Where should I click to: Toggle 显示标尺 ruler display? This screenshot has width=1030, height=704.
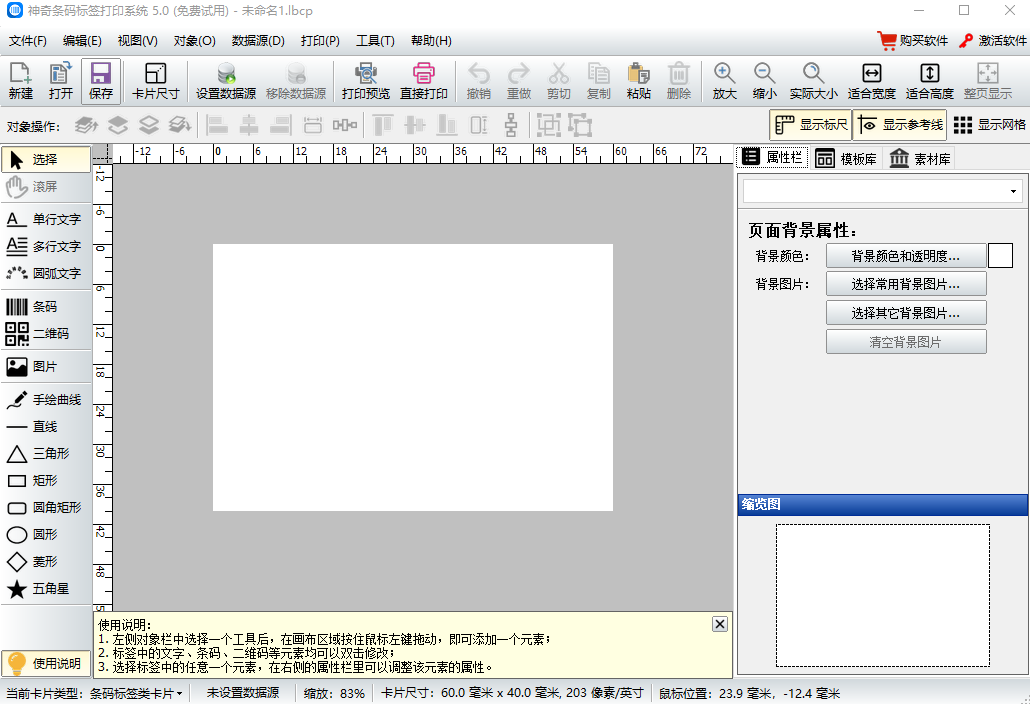tap(810, 125)
